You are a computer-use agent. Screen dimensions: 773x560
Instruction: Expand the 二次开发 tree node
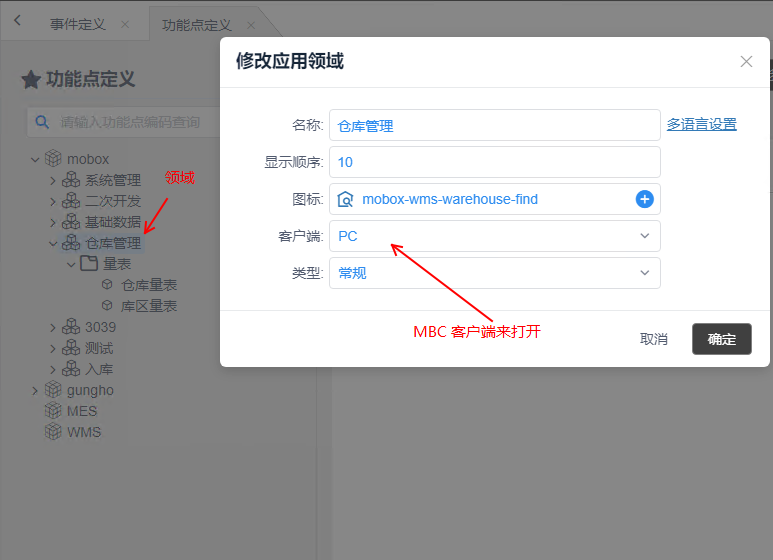tap(53, 201)
